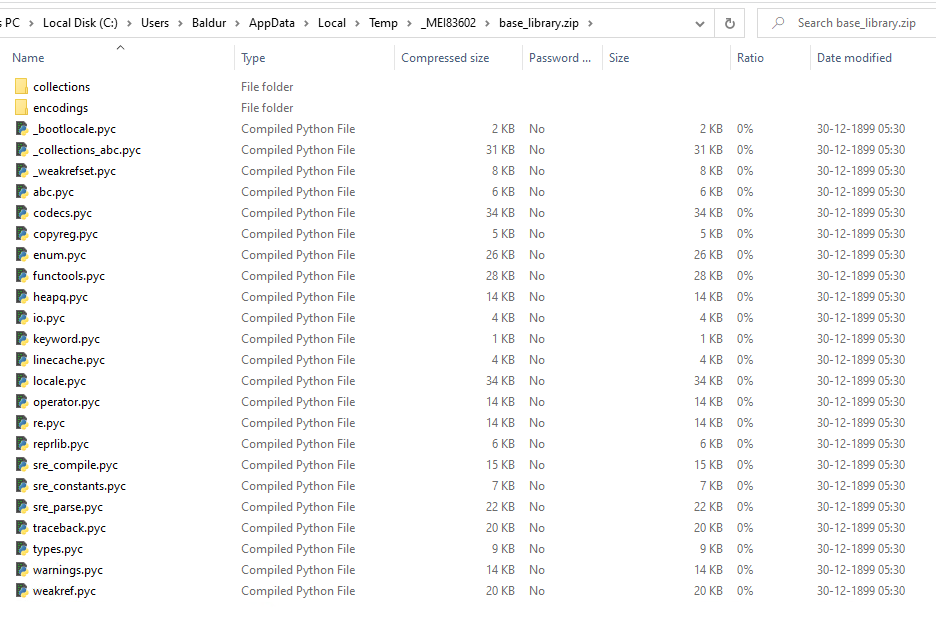Viewport: 936px width, 639px height.
Task: Select the warnings.pyc file icon
Action: (x=22, y=570)
